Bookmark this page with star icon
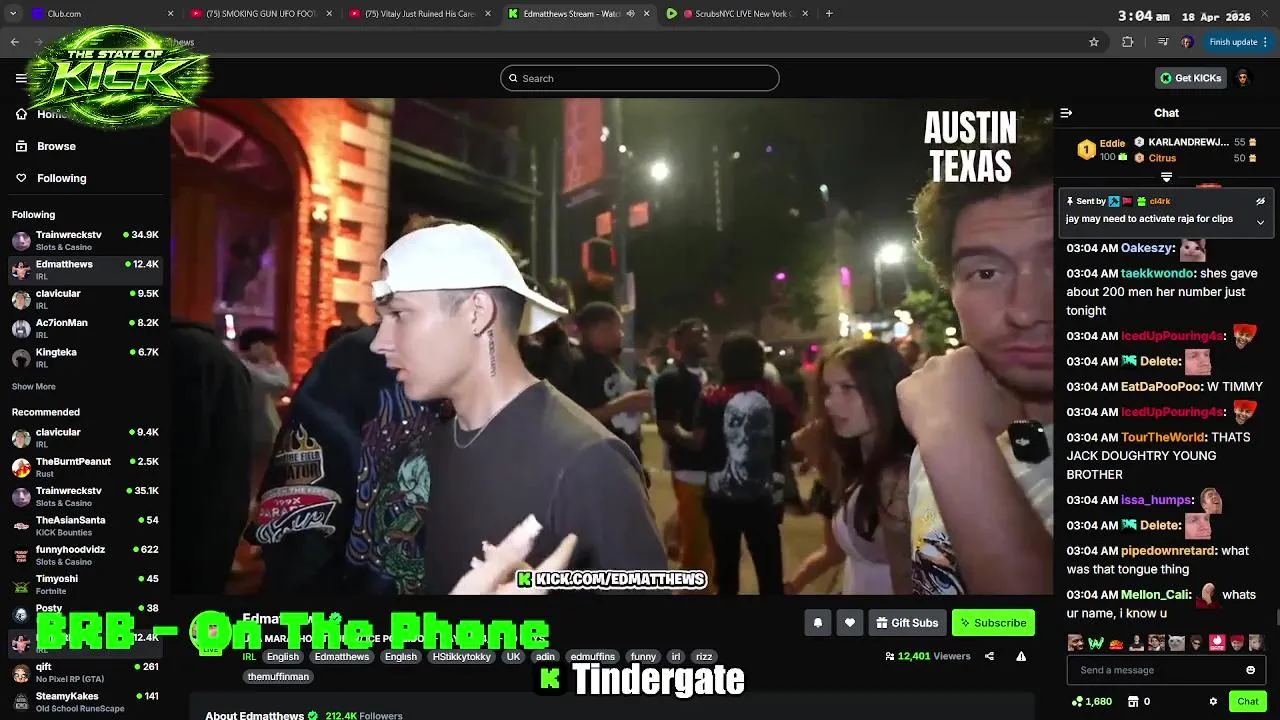 coord(1094,42)
